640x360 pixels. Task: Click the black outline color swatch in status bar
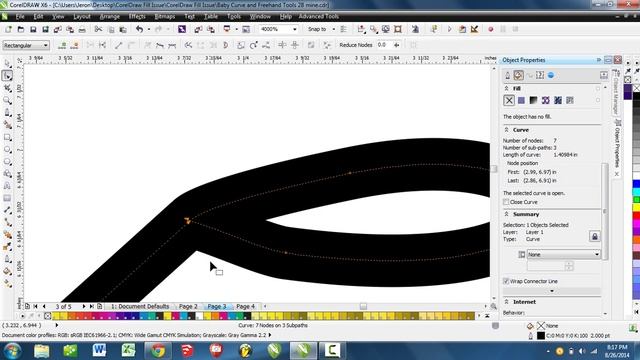[541, 336]
